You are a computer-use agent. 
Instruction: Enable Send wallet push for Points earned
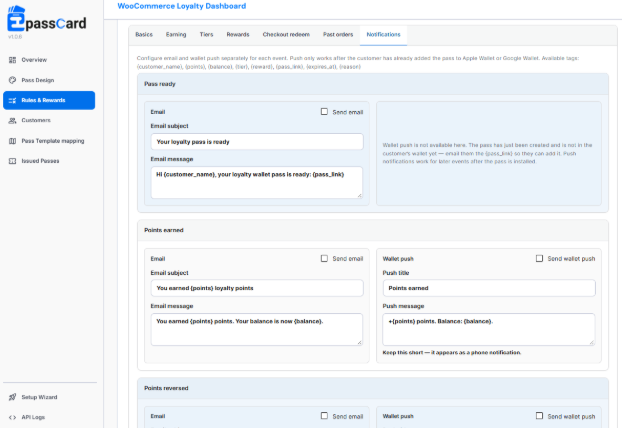pos(539,259)
